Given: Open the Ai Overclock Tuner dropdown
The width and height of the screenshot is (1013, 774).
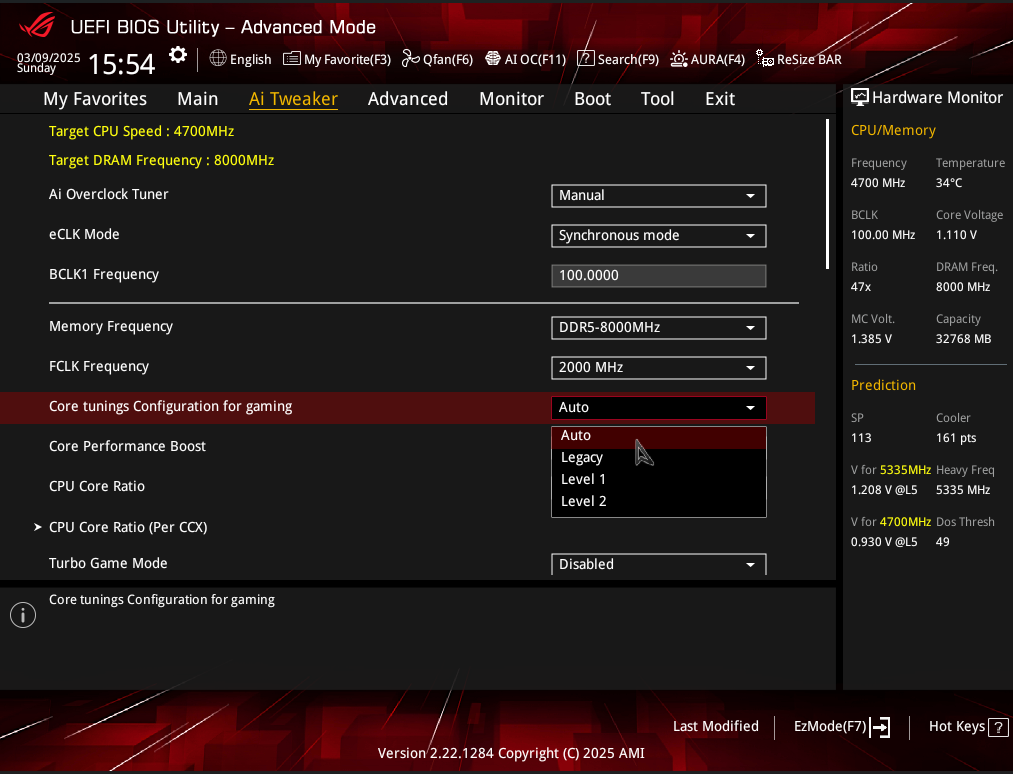Looking at the screenshot, I should click(x=658, y=196).
